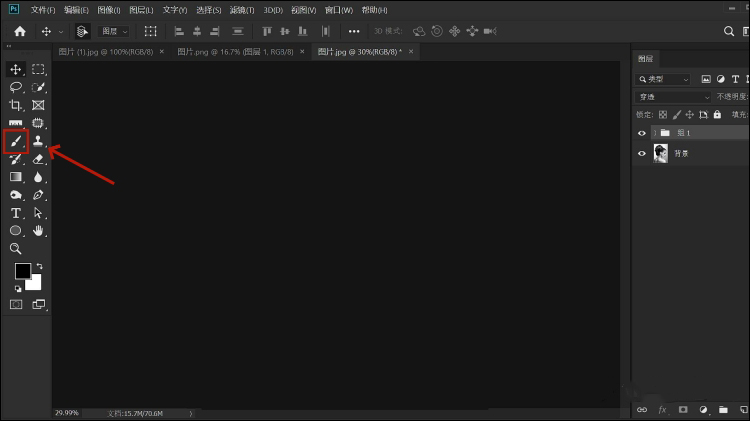
Task: Select the Gradient tool
Action: pos(15,177)
